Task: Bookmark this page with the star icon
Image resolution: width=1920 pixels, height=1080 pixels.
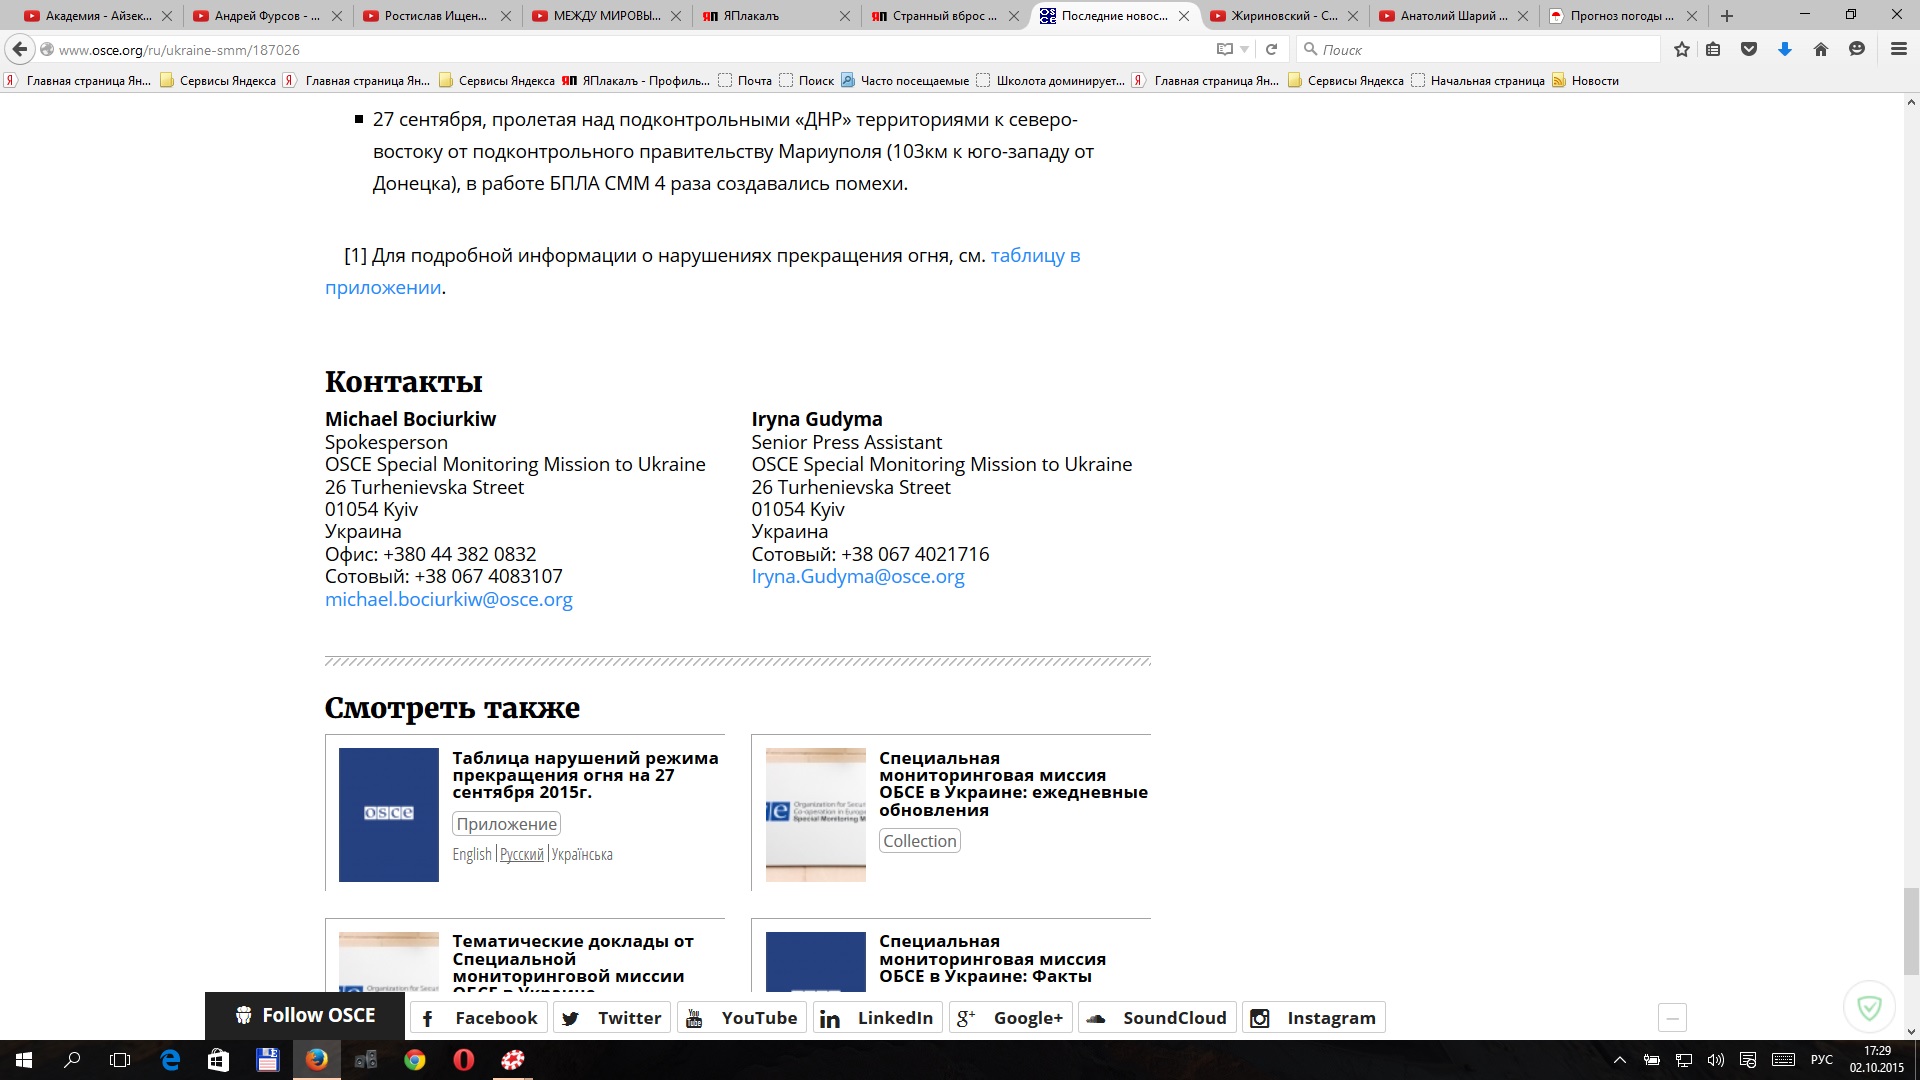Action: pyautogui.click(x=1682, y=49)
